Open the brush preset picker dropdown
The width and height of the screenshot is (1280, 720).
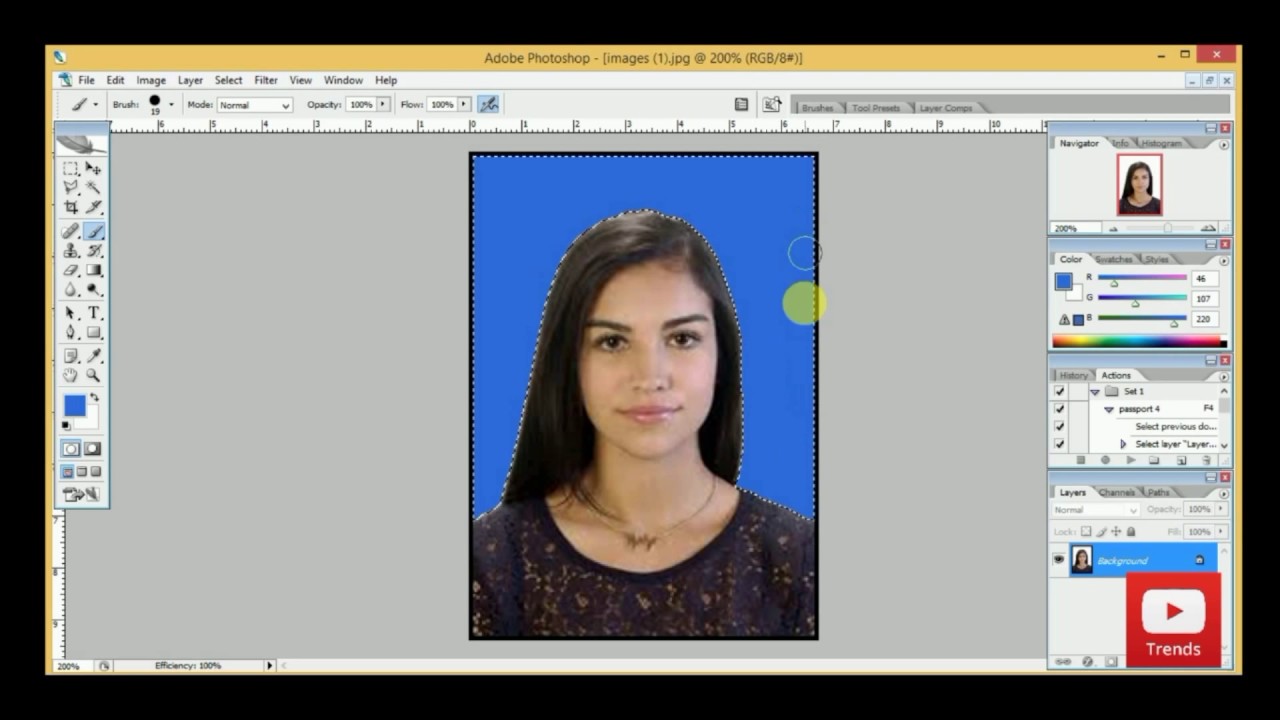(x=171, y=104)
